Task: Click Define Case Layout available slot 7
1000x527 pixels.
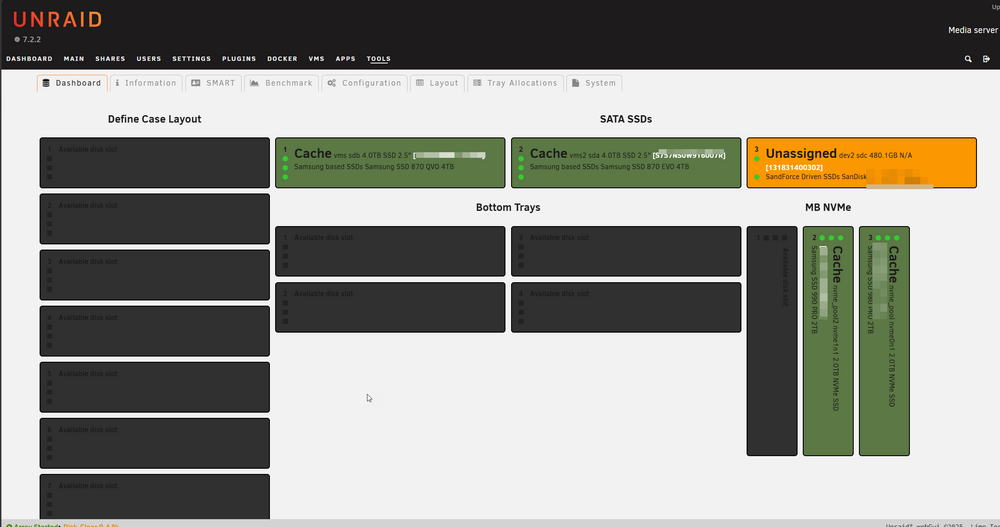Action: coord(154,497)
